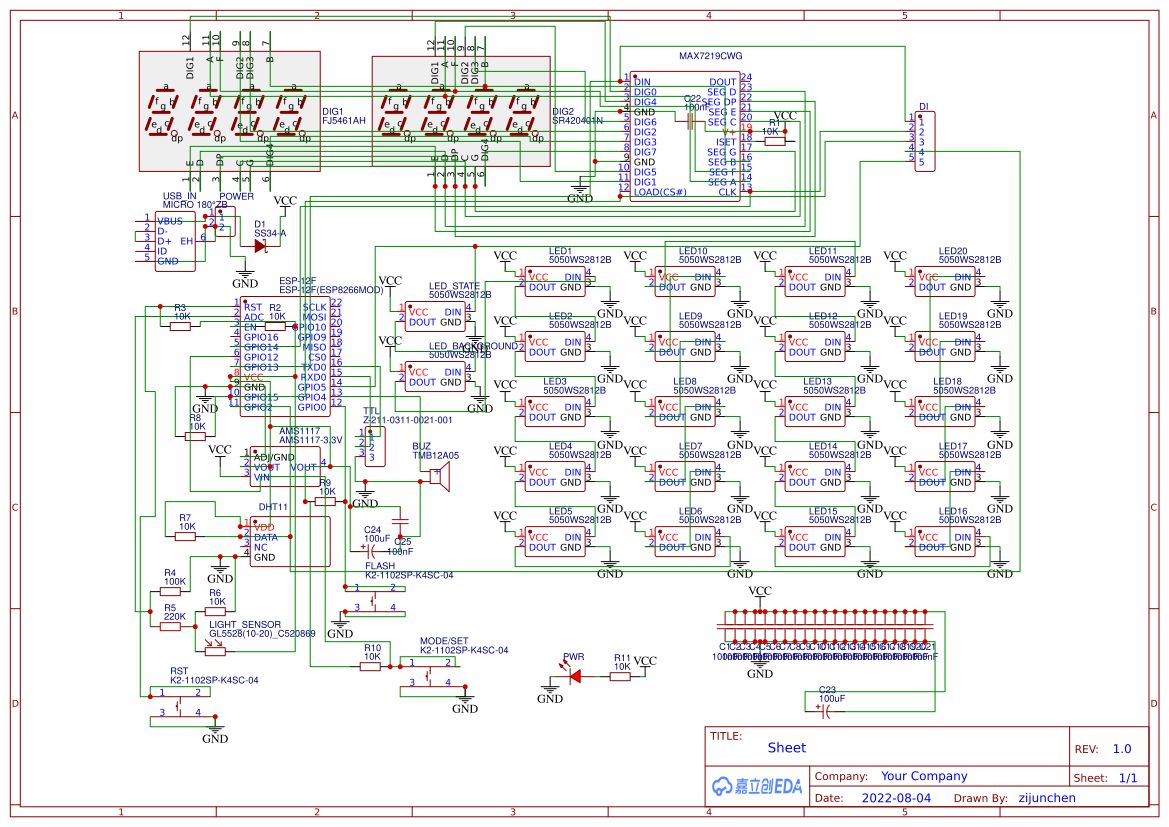Screen dimensions: 1169x827
Task: Click the SR420401N part label
Action: (578, 121)
